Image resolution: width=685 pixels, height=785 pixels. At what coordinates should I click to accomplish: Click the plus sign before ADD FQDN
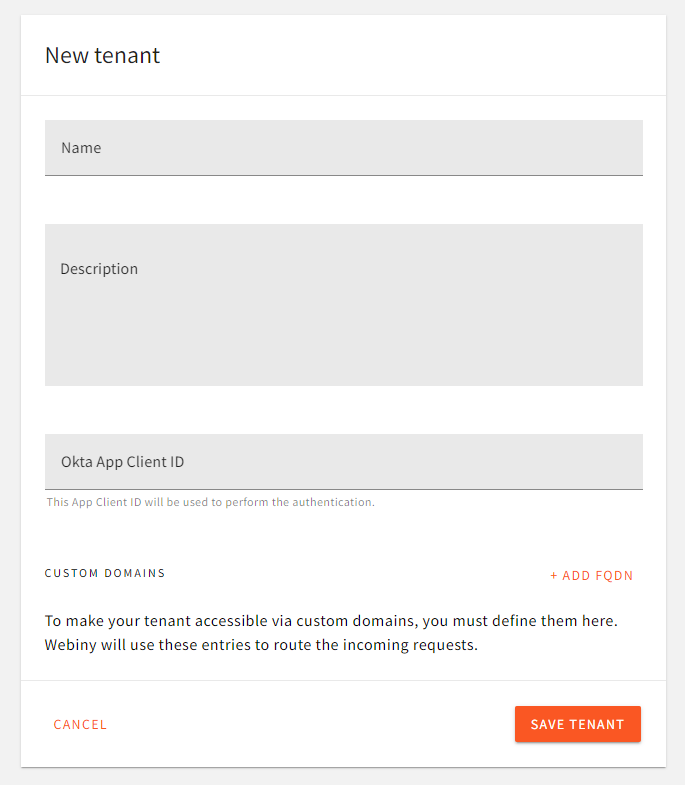coord(554,576)
